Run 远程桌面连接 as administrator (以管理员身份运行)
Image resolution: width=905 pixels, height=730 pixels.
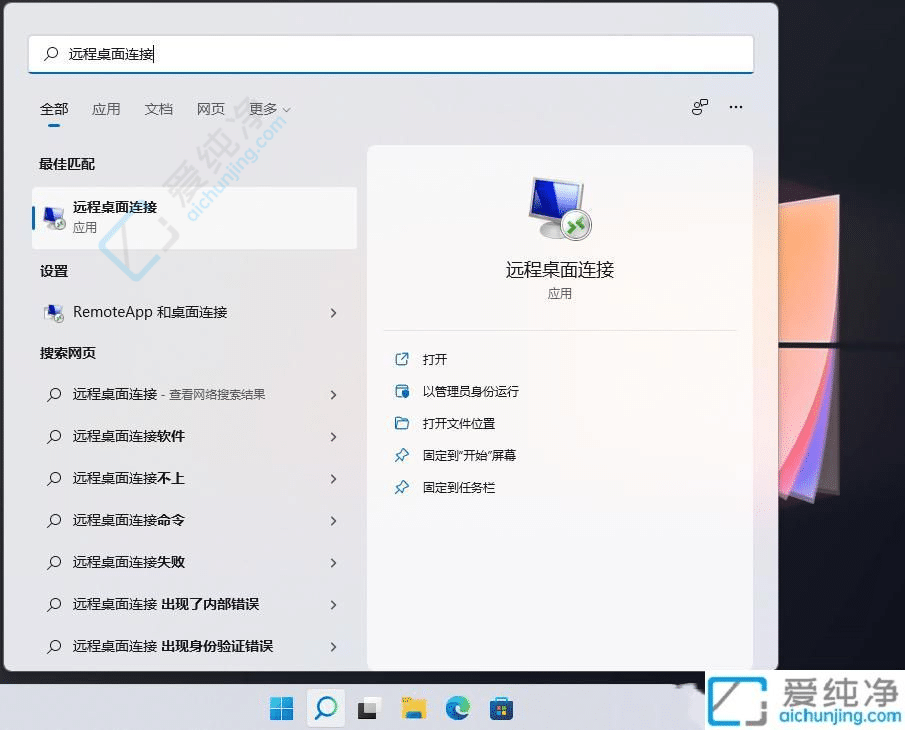click(466, 391)
